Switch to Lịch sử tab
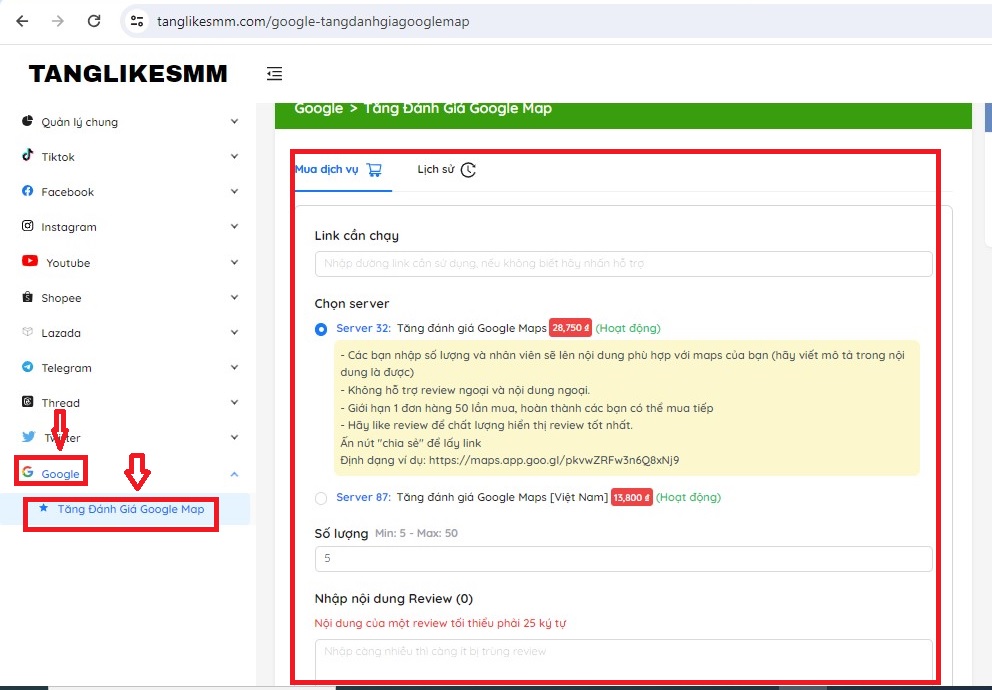 446,169
